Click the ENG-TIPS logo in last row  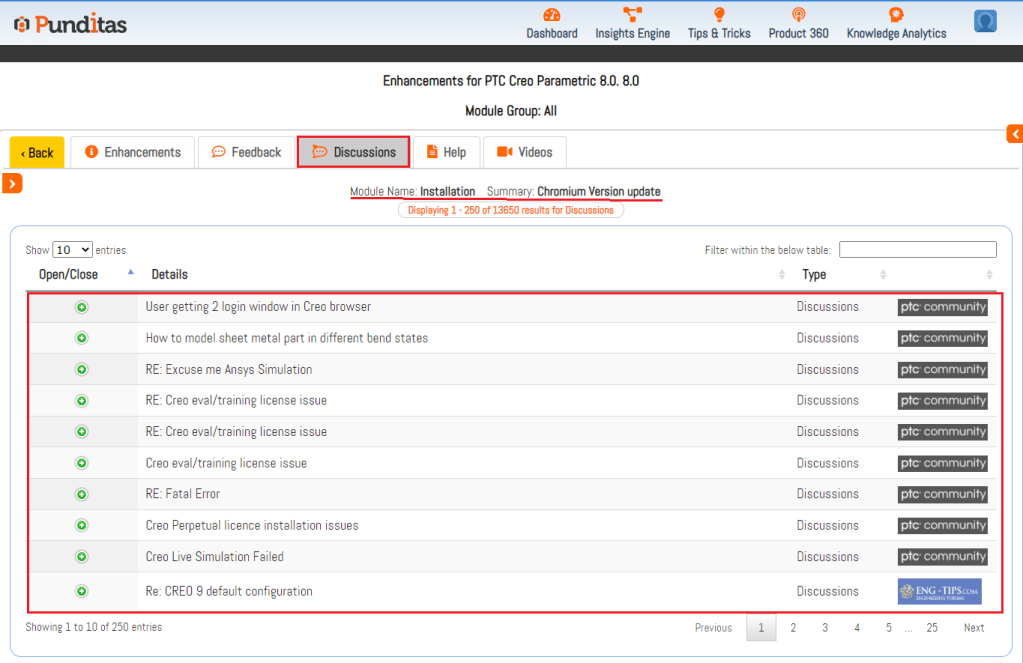point(939,591)
